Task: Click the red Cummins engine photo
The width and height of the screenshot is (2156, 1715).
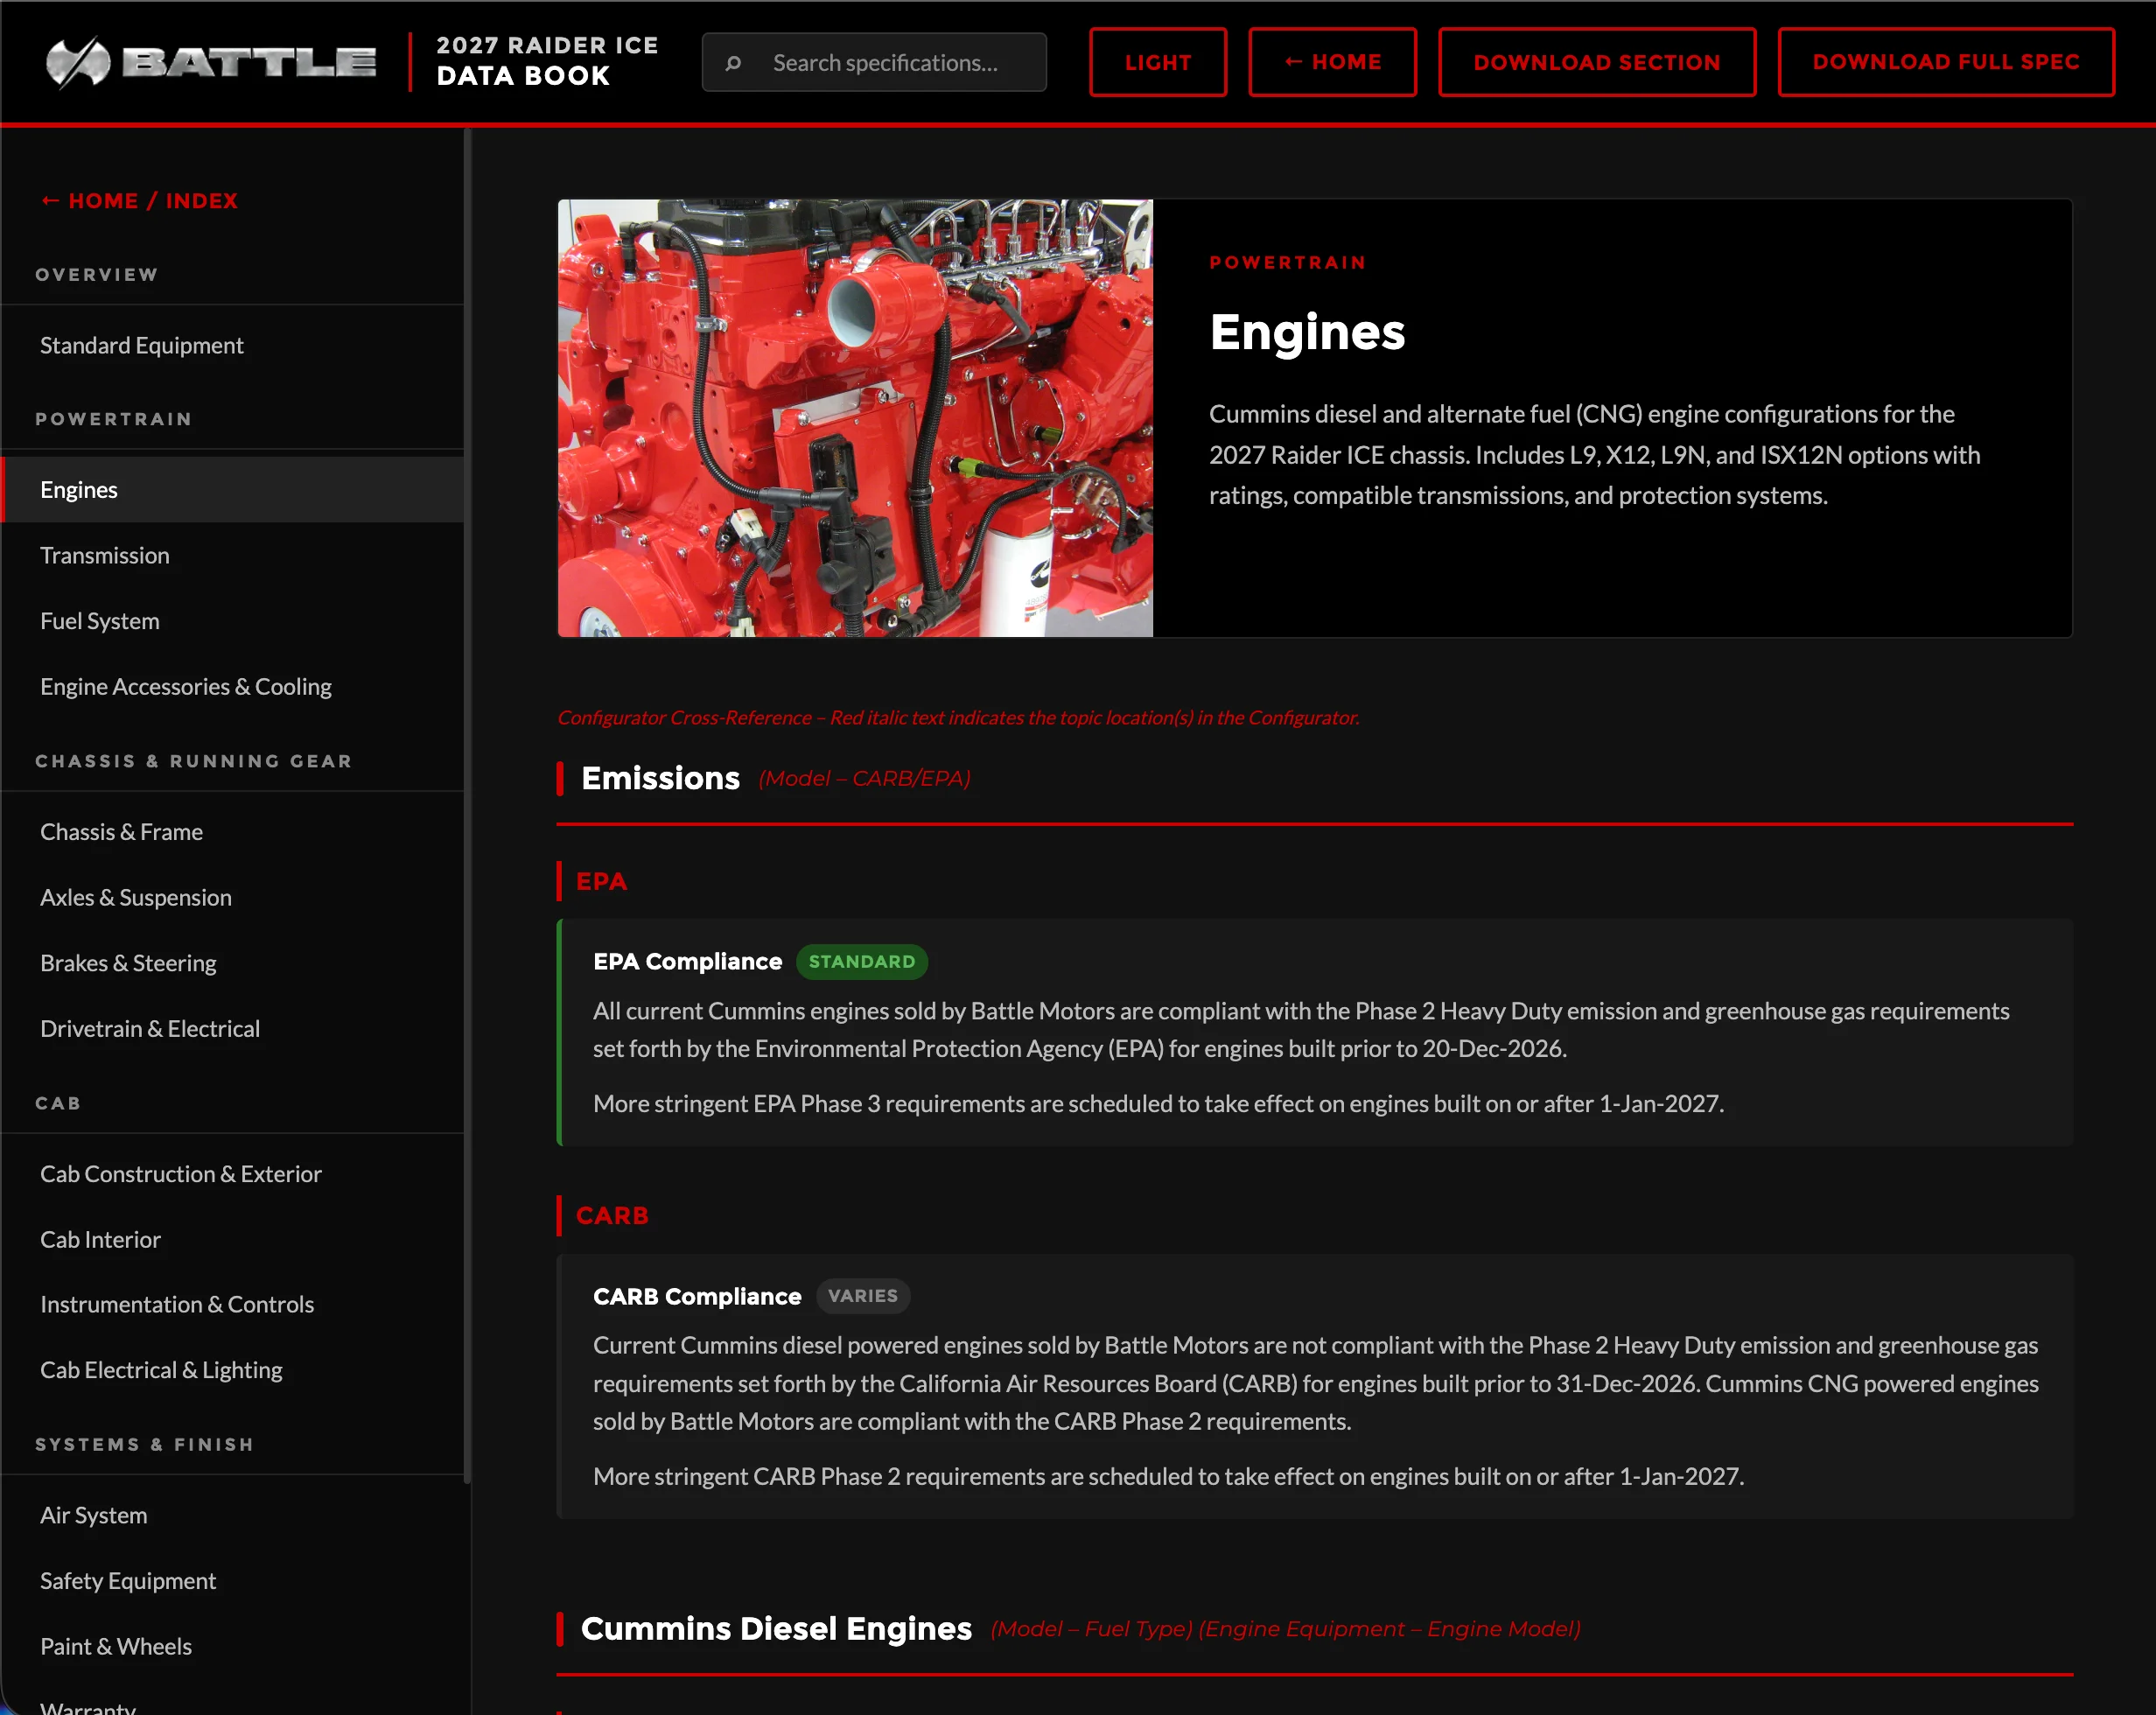Action: coord(855,418)
